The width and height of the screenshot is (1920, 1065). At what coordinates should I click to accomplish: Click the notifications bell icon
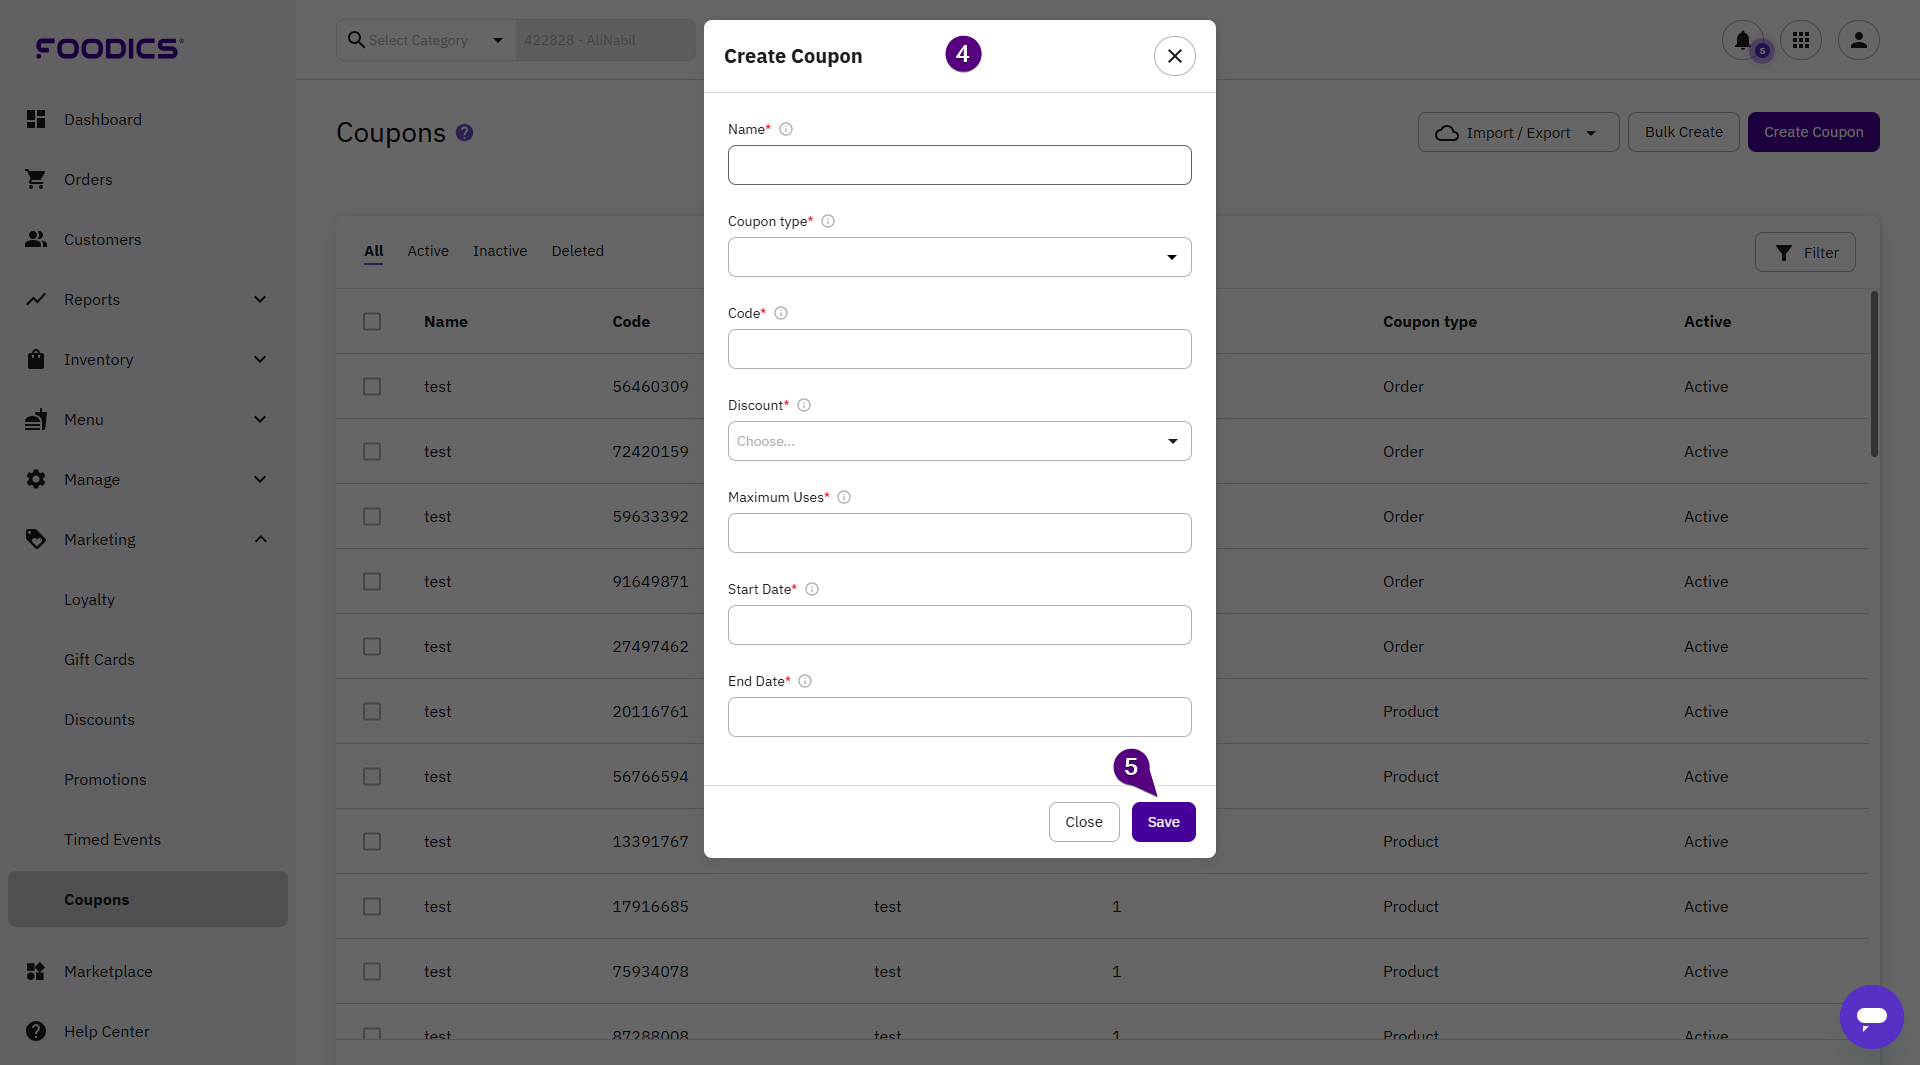click(1742, 40)
